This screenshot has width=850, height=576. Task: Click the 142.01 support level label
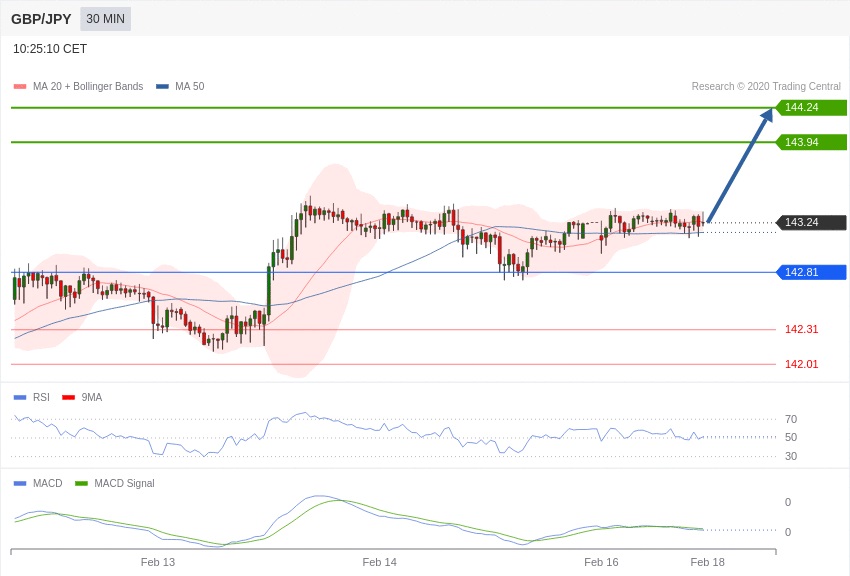[801, 364]
